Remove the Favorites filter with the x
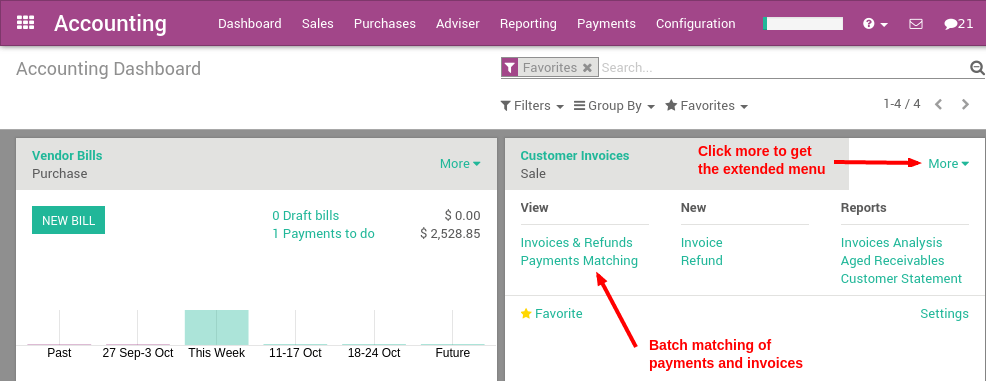The height and width of the screenshot is (381, 986). [x=587, y=67]
